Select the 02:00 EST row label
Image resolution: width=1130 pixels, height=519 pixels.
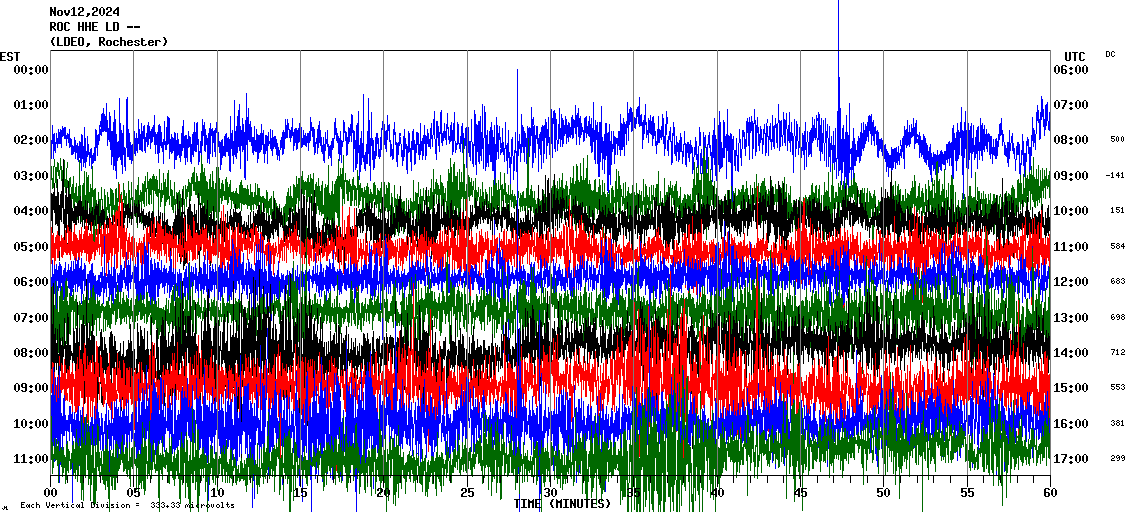coord(30,140)
